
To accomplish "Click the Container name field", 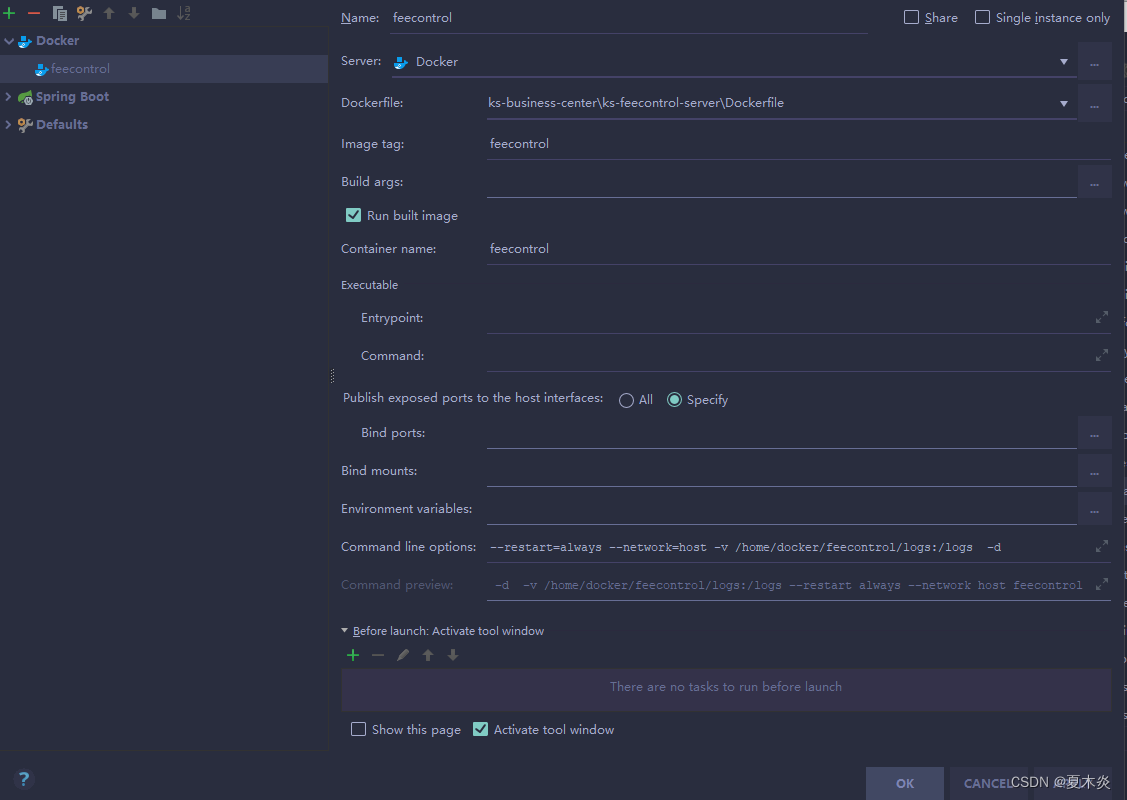I will coord(799,249).
